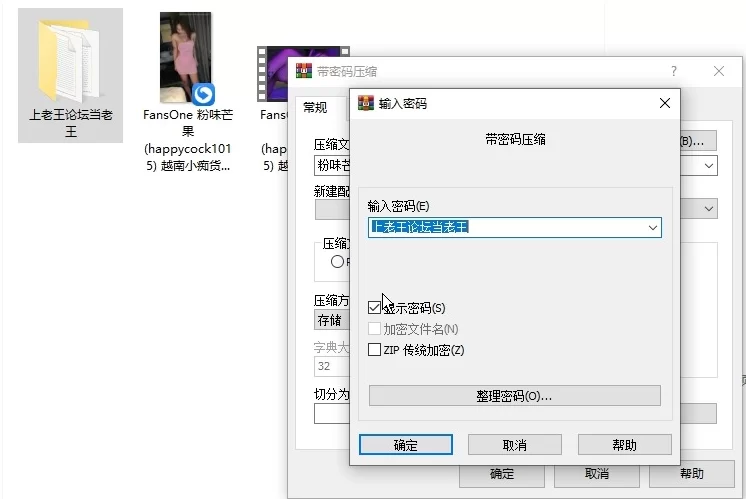Click the blue badge on the image thumbnail

coord(203,94)
